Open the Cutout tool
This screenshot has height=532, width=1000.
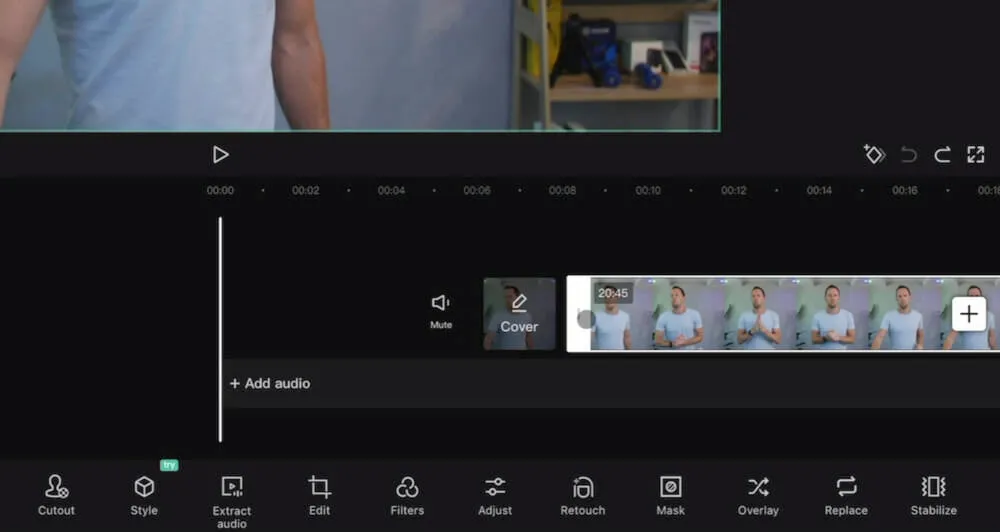point(56,495)
